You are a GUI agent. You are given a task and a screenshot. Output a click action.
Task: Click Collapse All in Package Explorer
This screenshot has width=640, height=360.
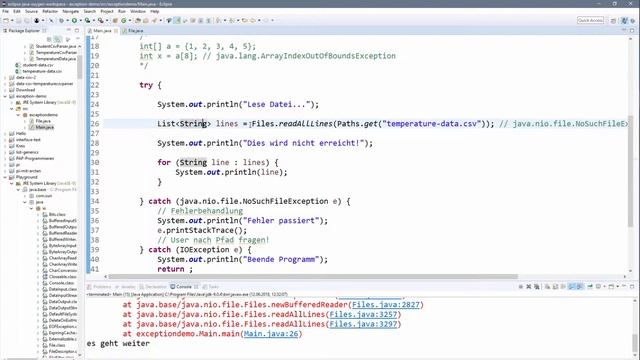point(49,39)
